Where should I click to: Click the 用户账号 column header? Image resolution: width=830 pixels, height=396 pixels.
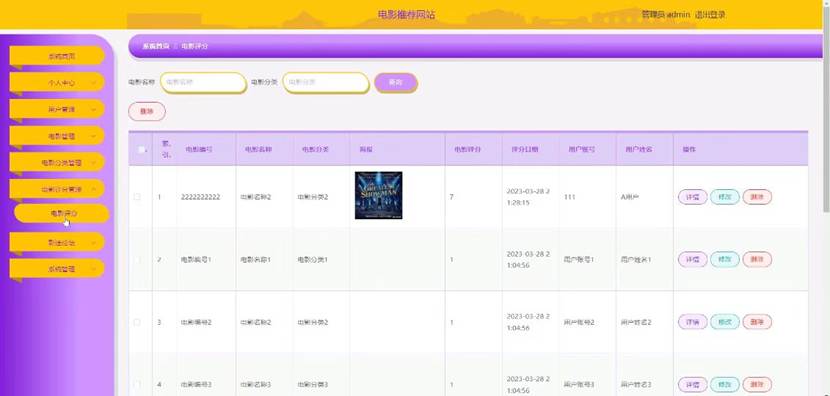(x=581, y=149)
